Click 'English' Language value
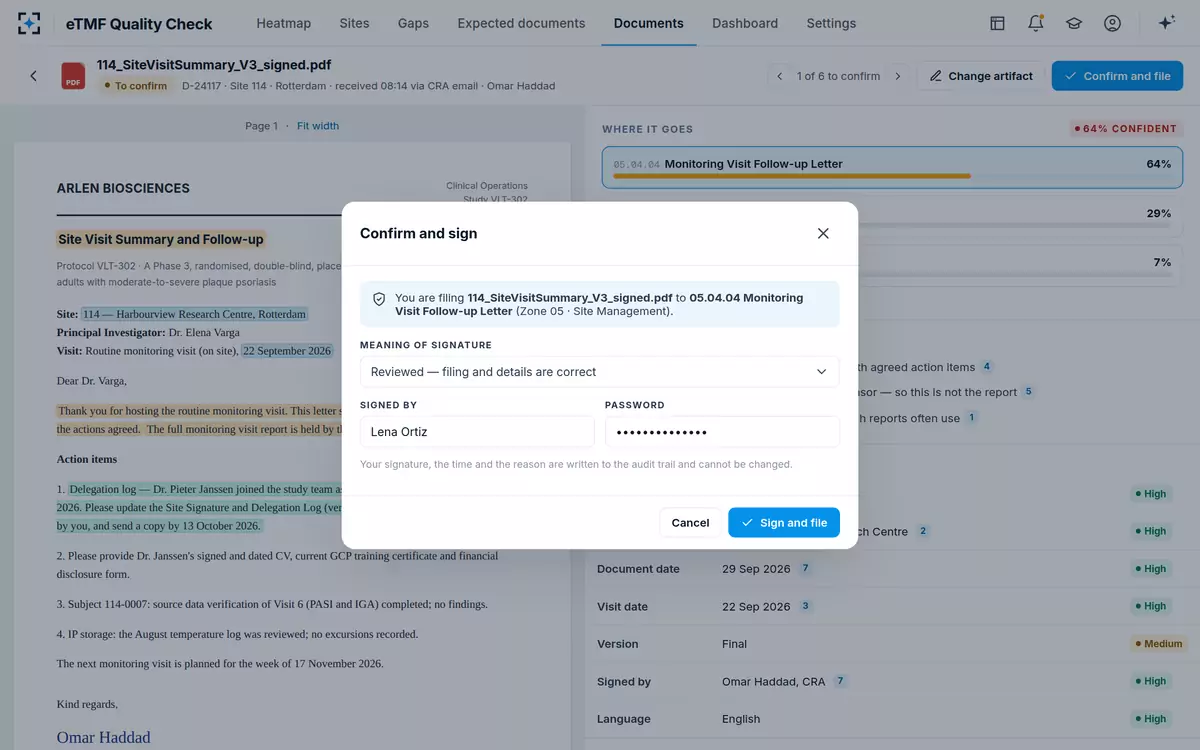1200x750 pixels. pos(741,719)
